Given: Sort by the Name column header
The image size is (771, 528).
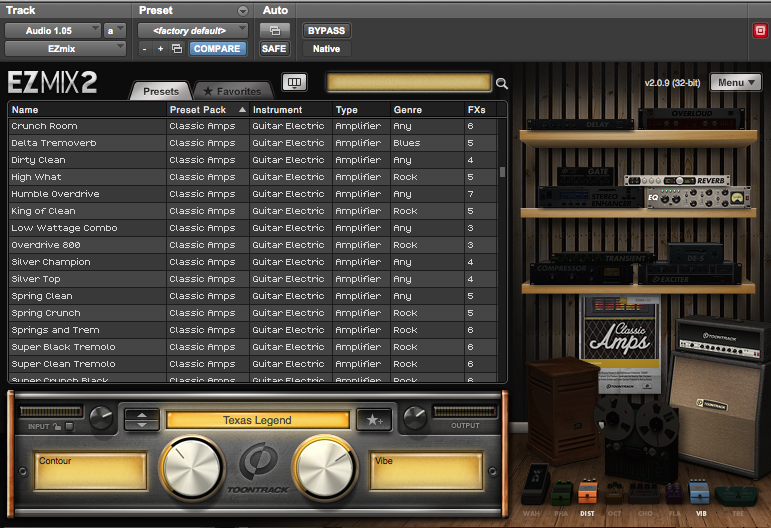Looking at the screenshot, I should click(87, 110).
